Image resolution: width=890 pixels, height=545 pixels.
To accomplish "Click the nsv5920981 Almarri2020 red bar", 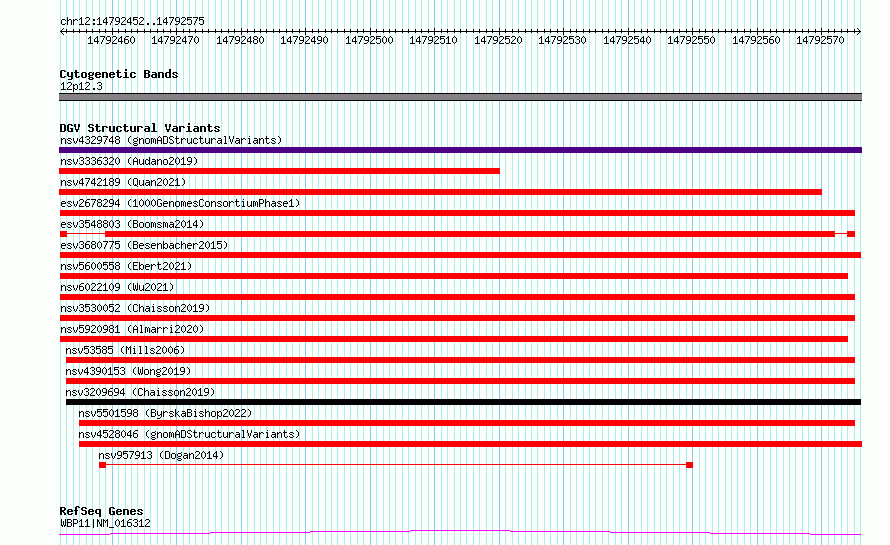I will 454,339.
